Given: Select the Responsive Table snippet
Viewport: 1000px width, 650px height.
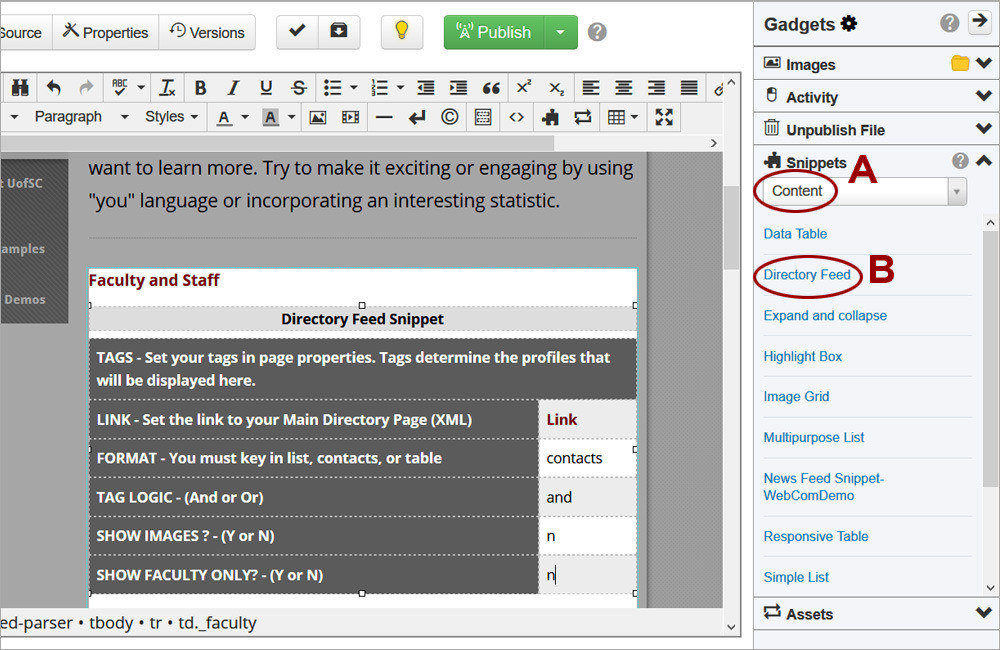Looking at the screenshot, I should (x=816, y=537).
